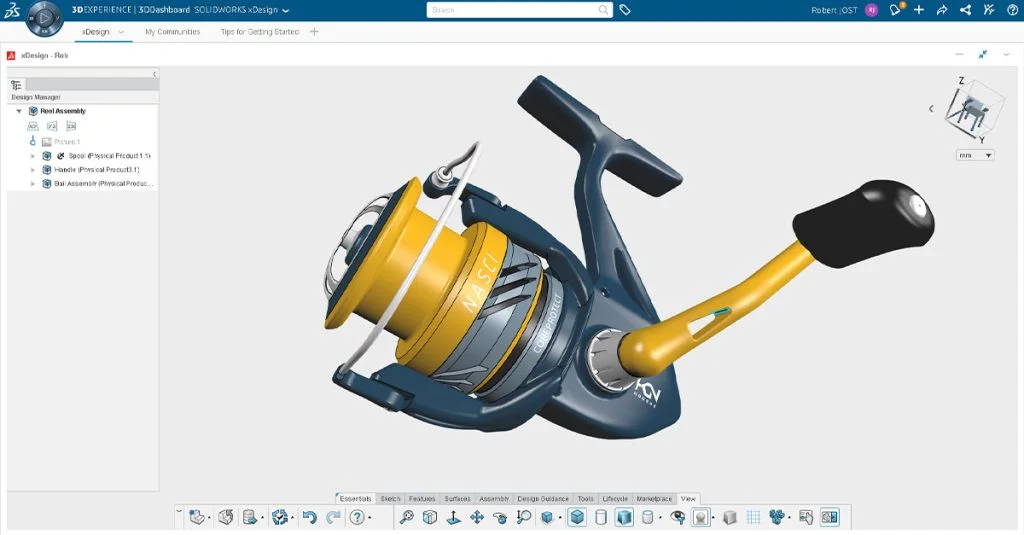
Task: Toggle the hide/show eye icon in toolbar
Action: [x=677, y=517]
